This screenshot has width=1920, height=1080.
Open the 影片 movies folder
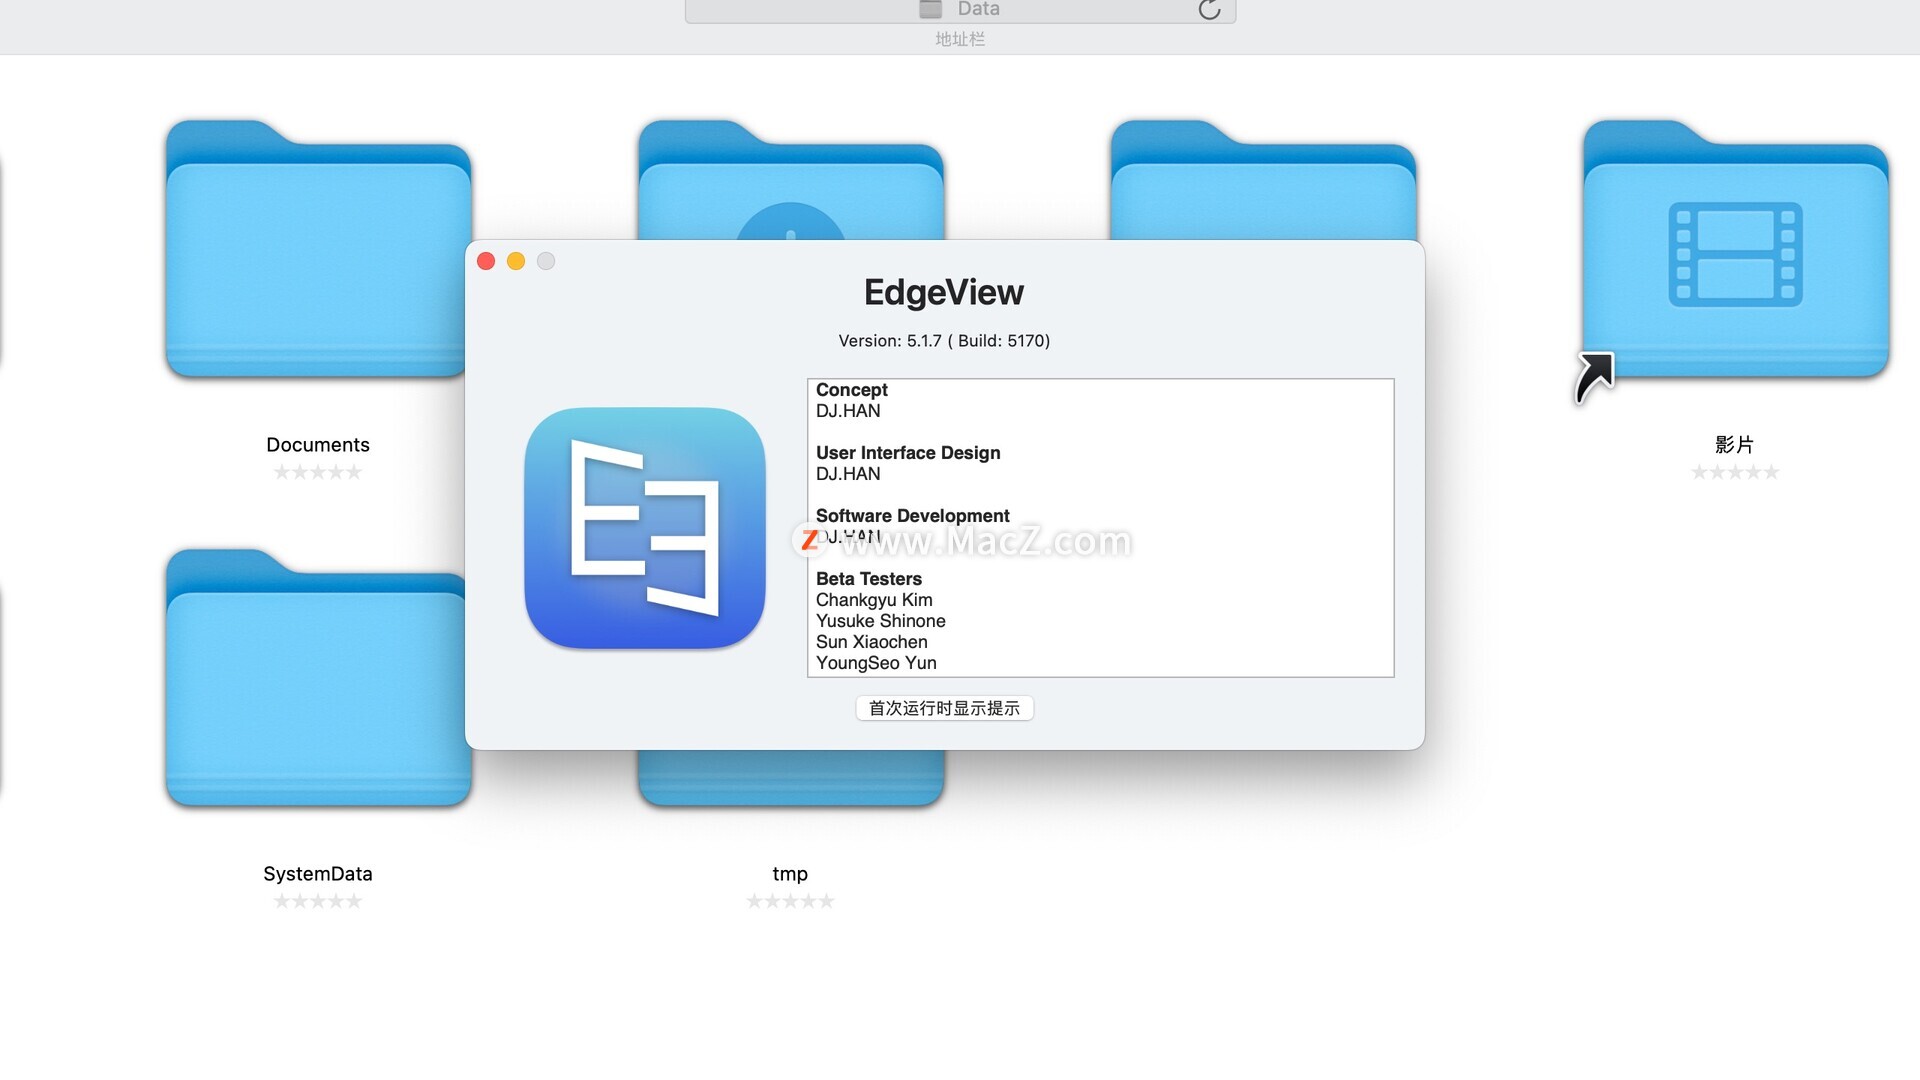(1735, 250)
